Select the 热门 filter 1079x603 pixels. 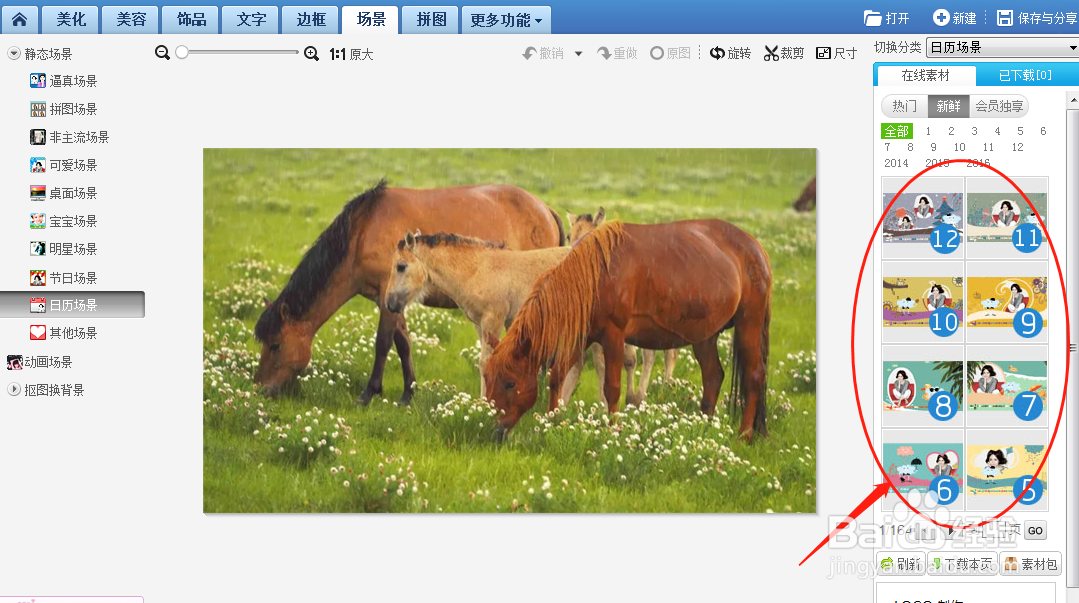point(904,106)
